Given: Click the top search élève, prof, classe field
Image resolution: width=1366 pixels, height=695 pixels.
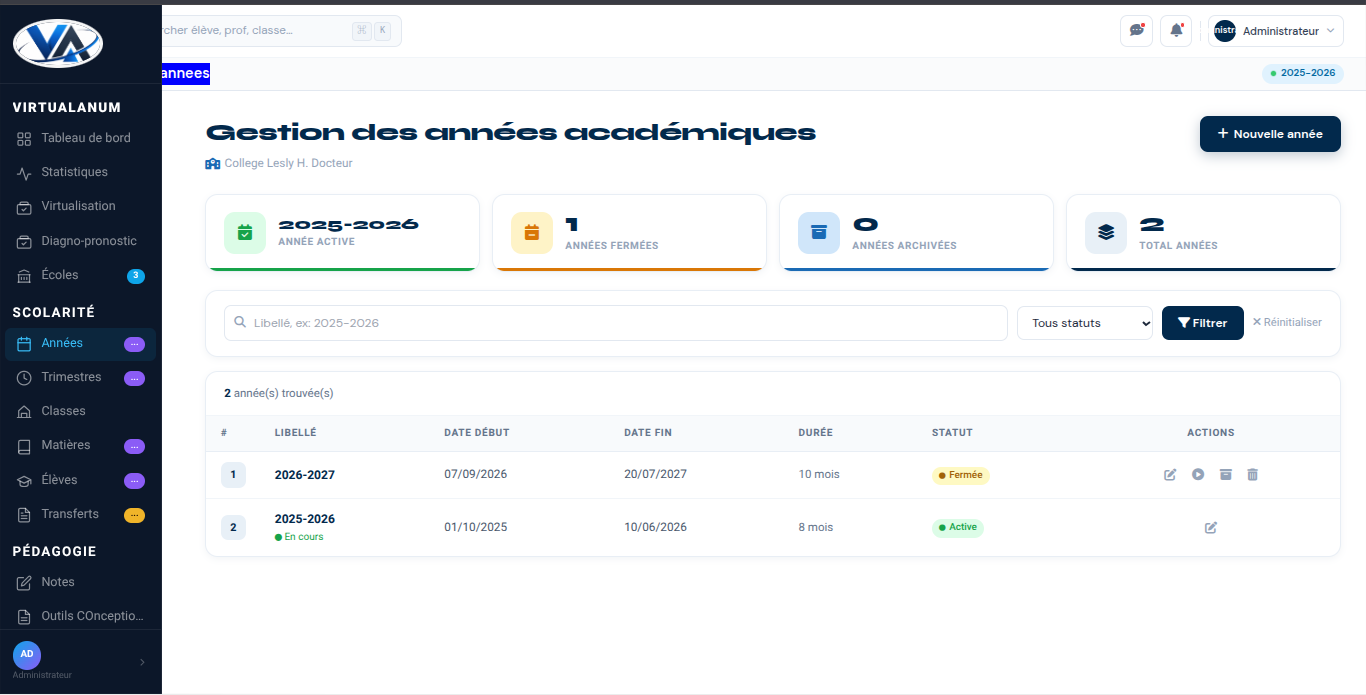Looking at the screenshot, I should [282, 31].
